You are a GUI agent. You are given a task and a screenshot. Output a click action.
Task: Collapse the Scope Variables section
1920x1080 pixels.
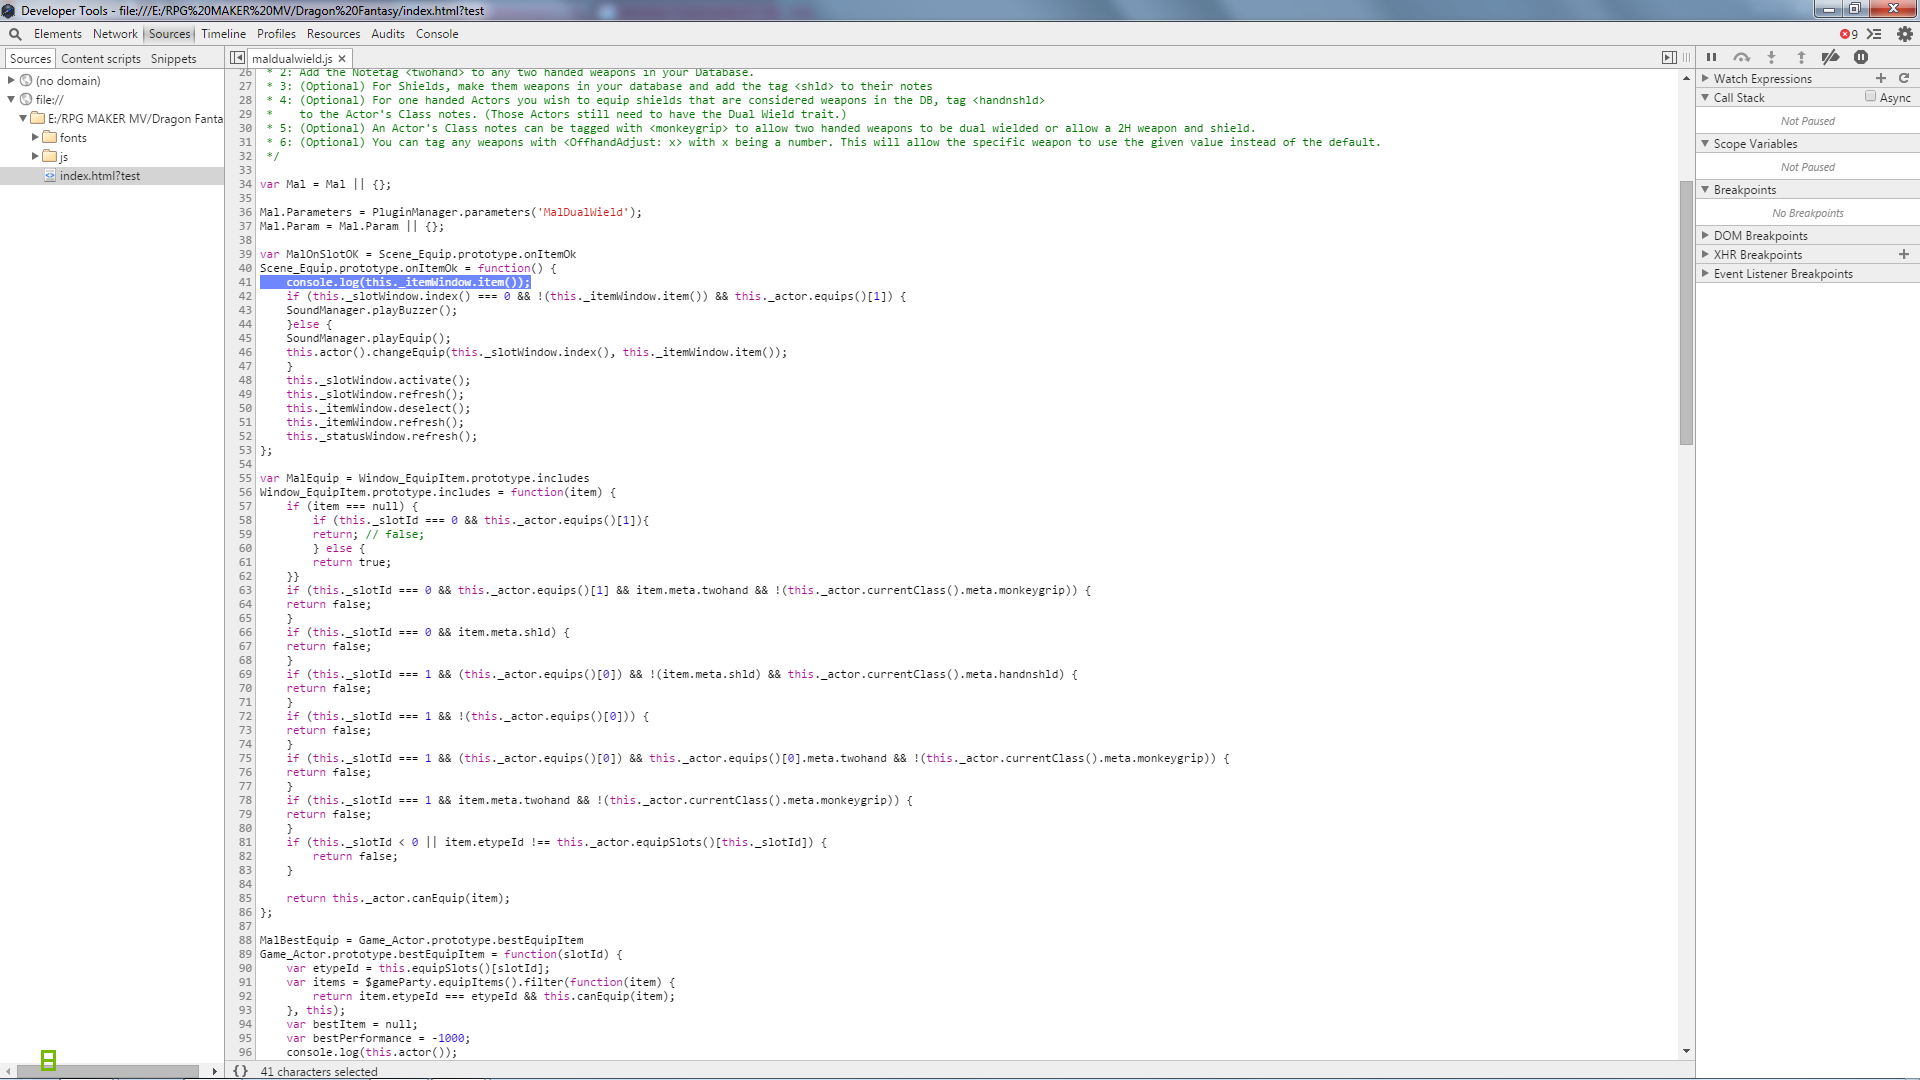[1705, 143]
